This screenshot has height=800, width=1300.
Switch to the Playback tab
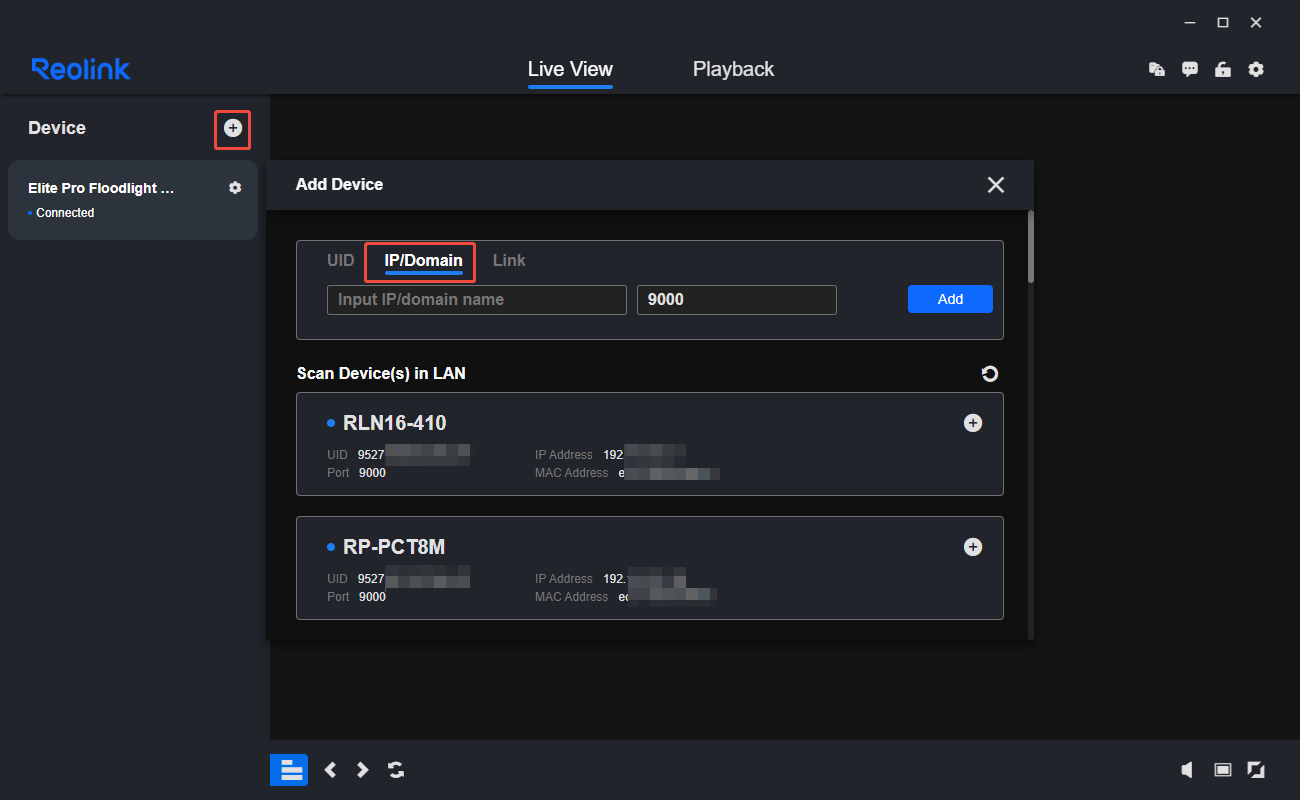click(733, 69)
